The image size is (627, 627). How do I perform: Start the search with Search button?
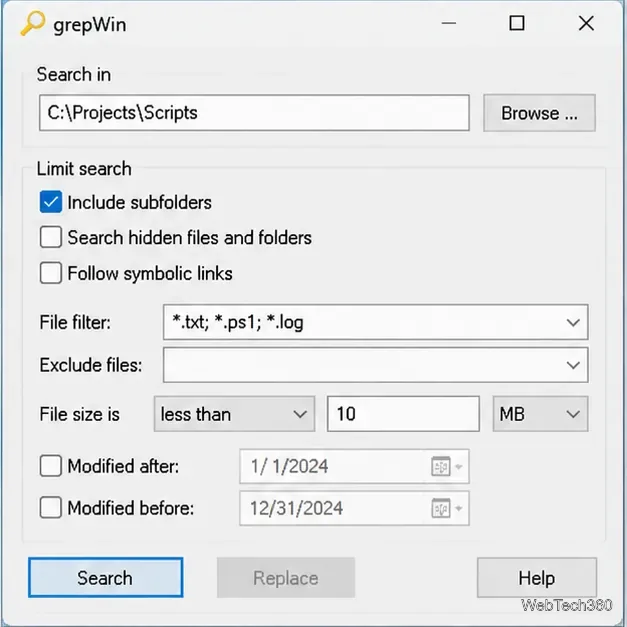[106, 578]
